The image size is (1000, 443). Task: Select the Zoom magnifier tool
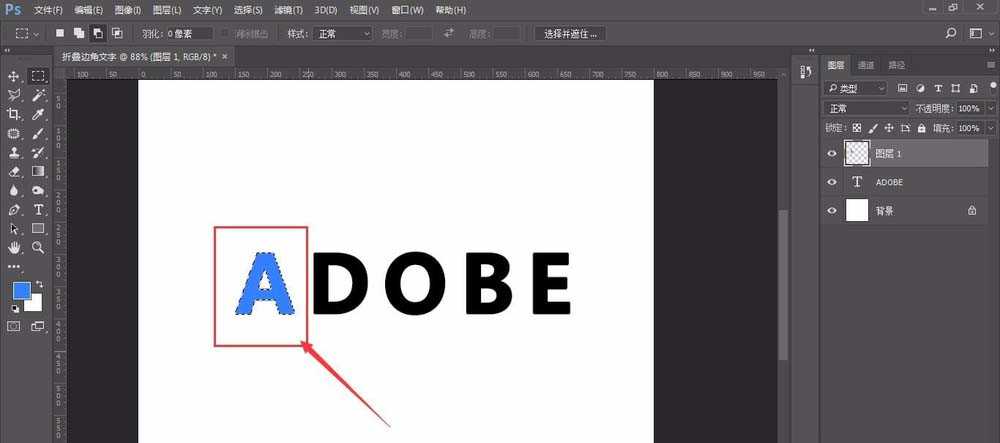[38, 247]
